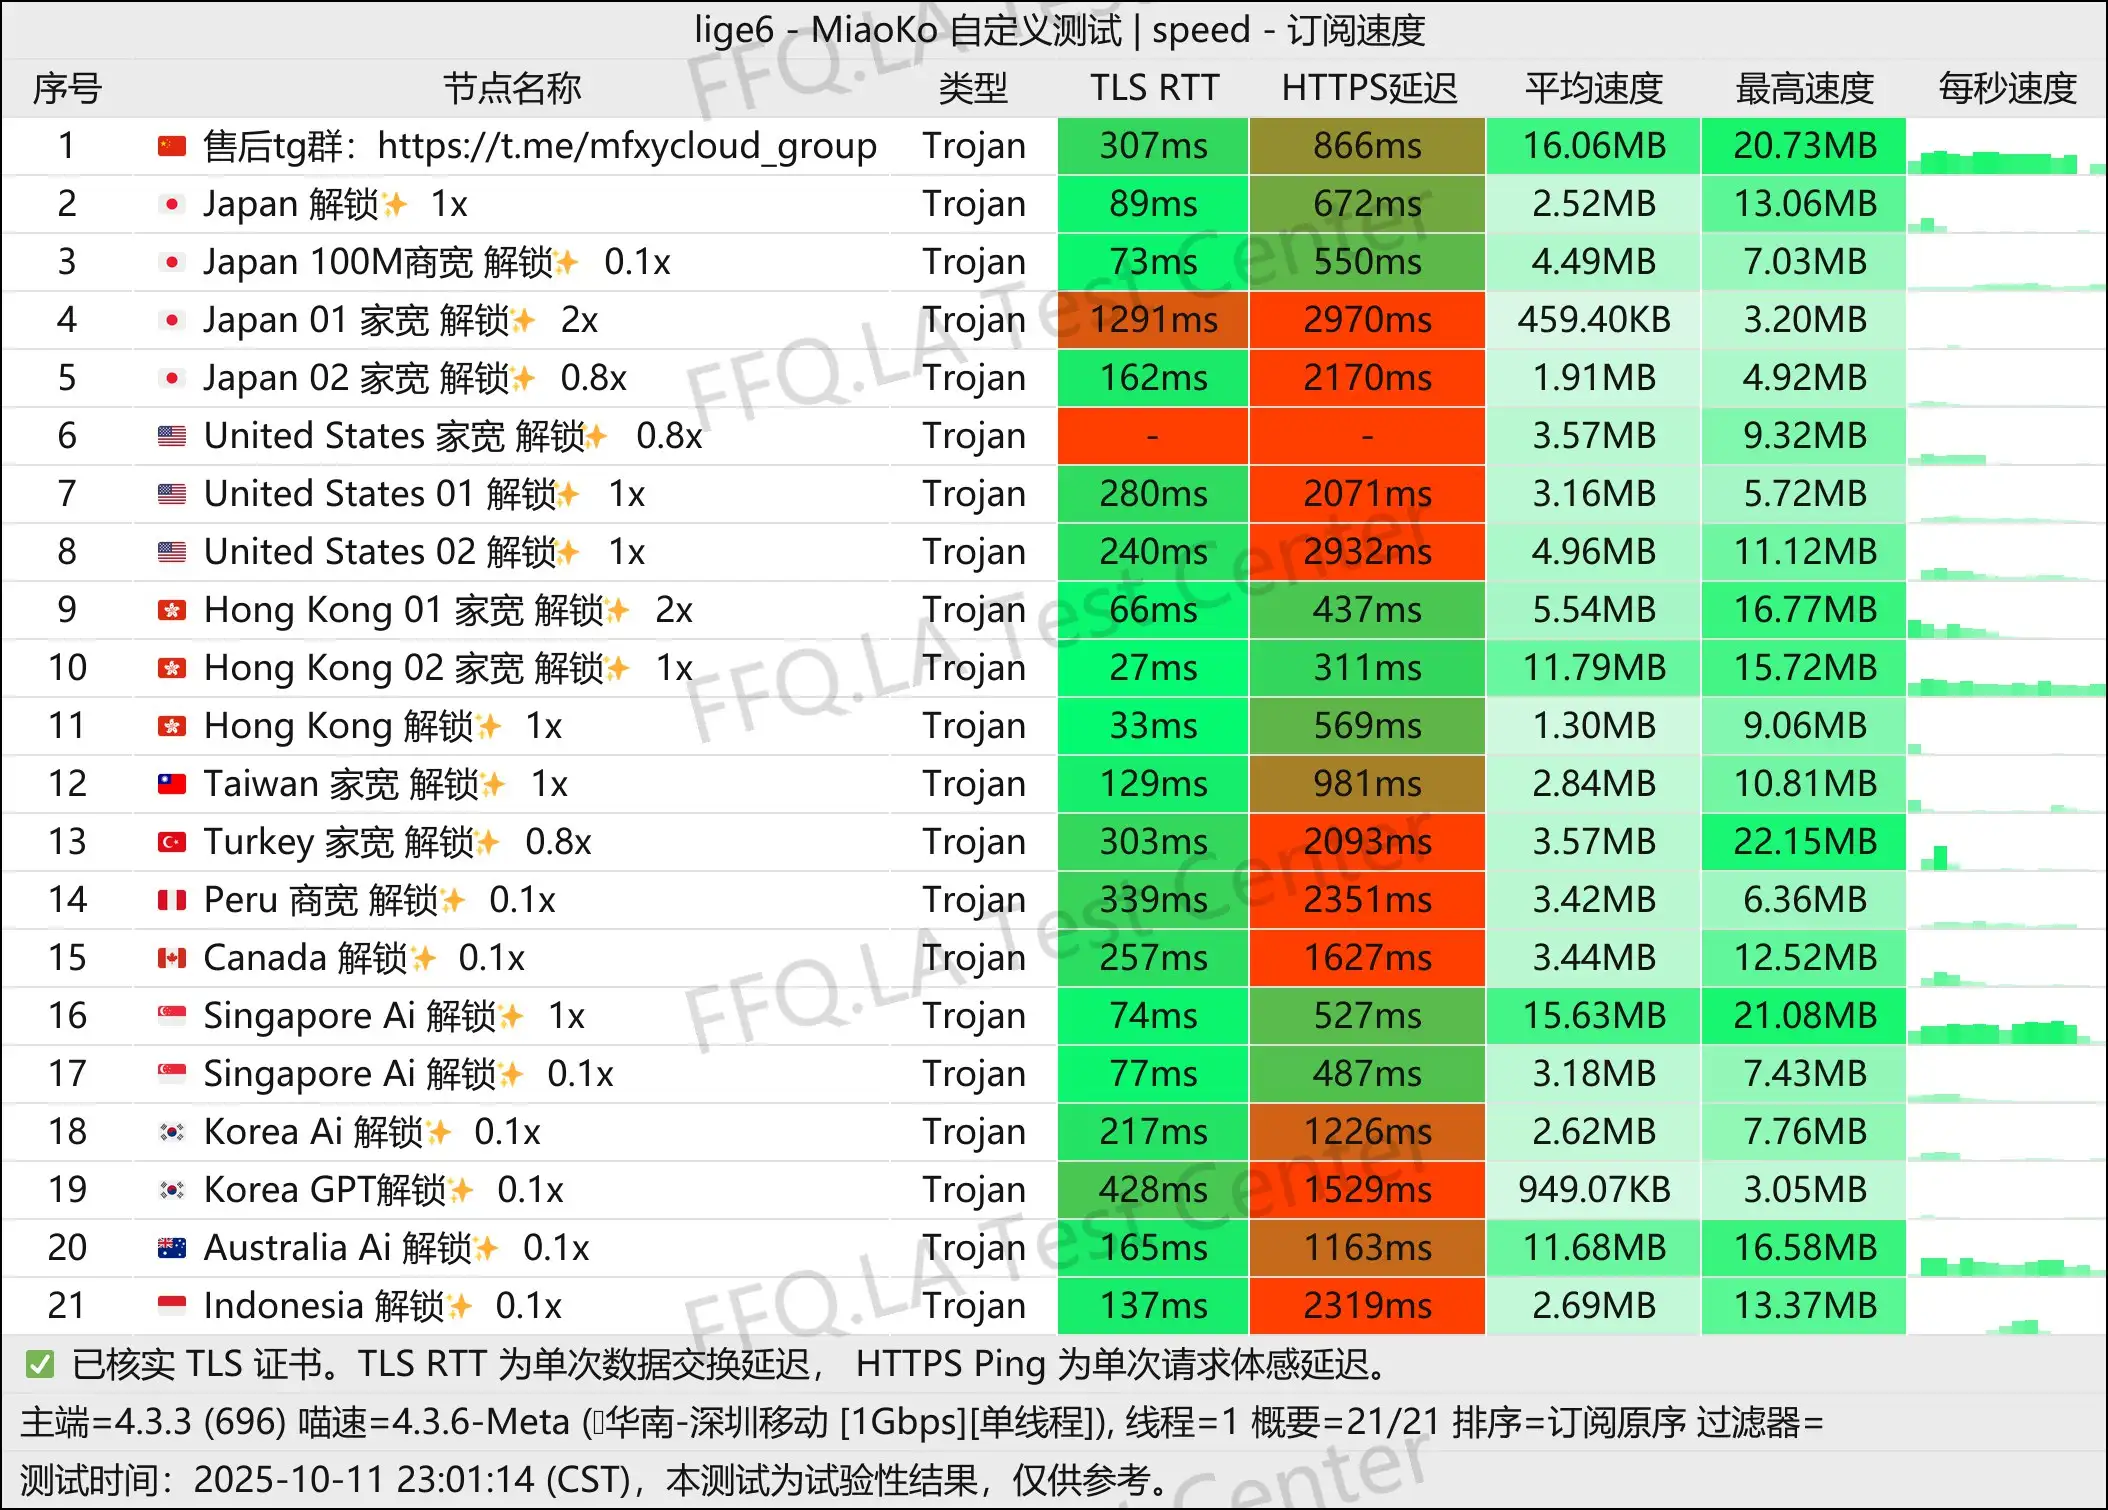The image size is (2108, 1510).
Task: Click the Taiwan flag icon beside Taiwan 家宽
Action: click(x=172, y=784)
